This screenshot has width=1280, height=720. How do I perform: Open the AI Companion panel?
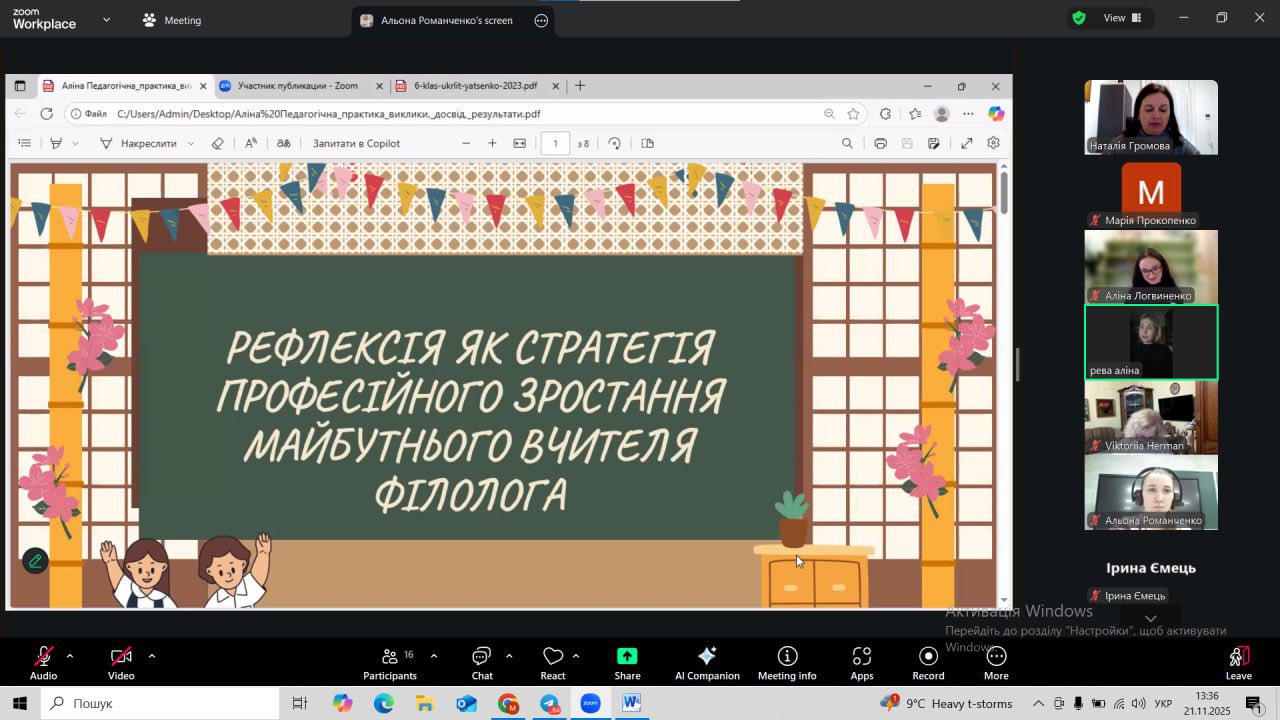coord(707,662)
